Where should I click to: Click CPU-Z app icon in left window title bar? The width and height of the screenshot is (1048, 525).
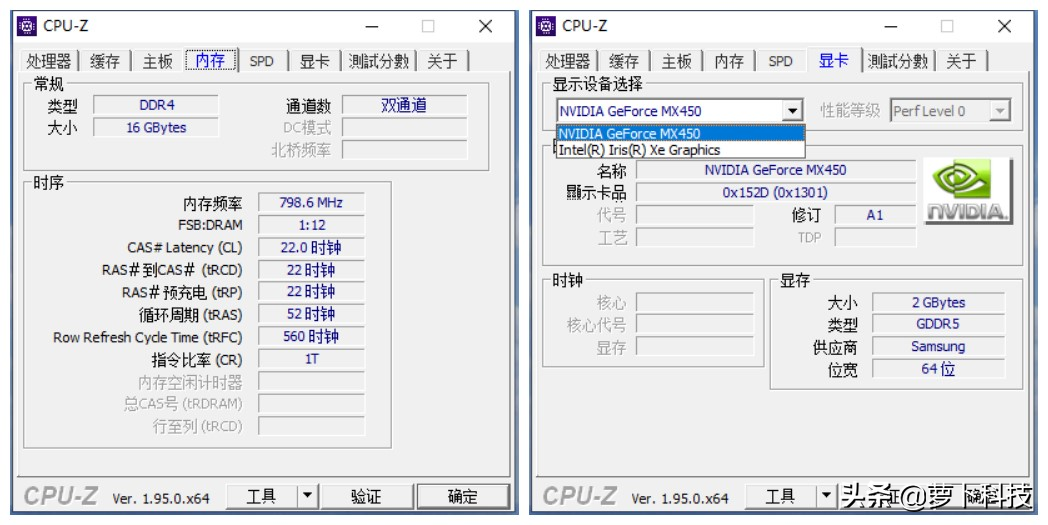(x=27, y=26)
